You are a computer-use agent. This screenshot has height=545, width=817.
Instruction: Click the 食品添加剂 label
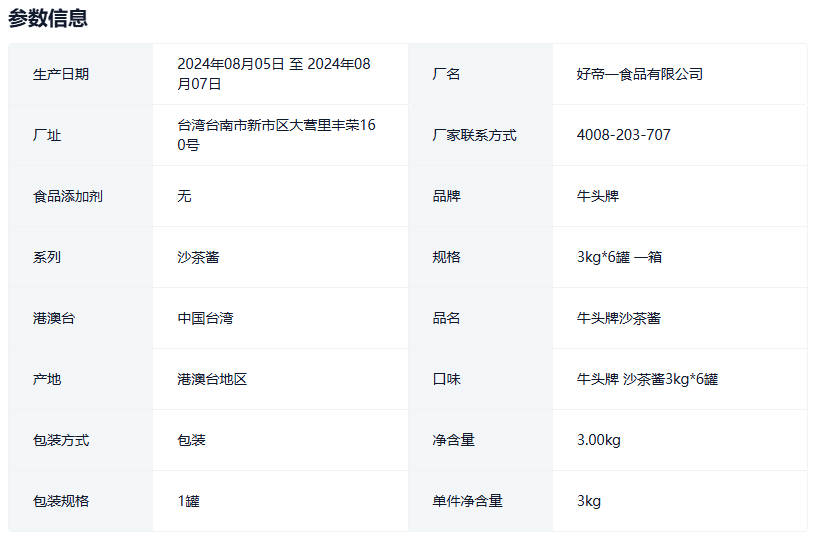[x=68, y=196]
